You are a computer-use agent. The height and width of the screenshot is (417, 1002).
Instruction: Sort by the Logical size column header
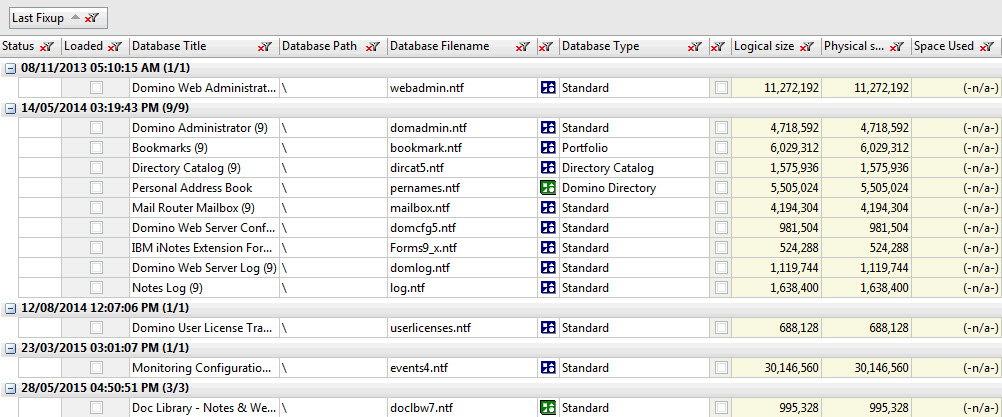tap(763, 47)
